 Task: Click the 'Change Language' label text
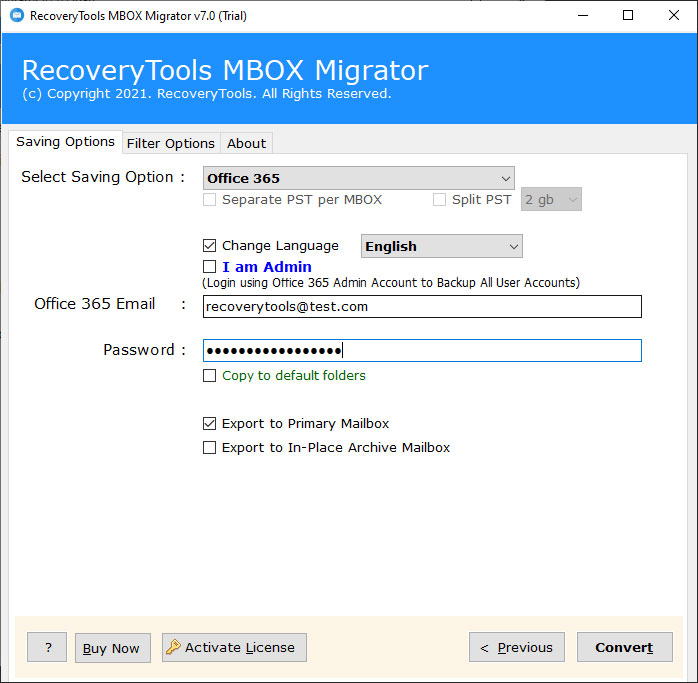coord(280,245)
